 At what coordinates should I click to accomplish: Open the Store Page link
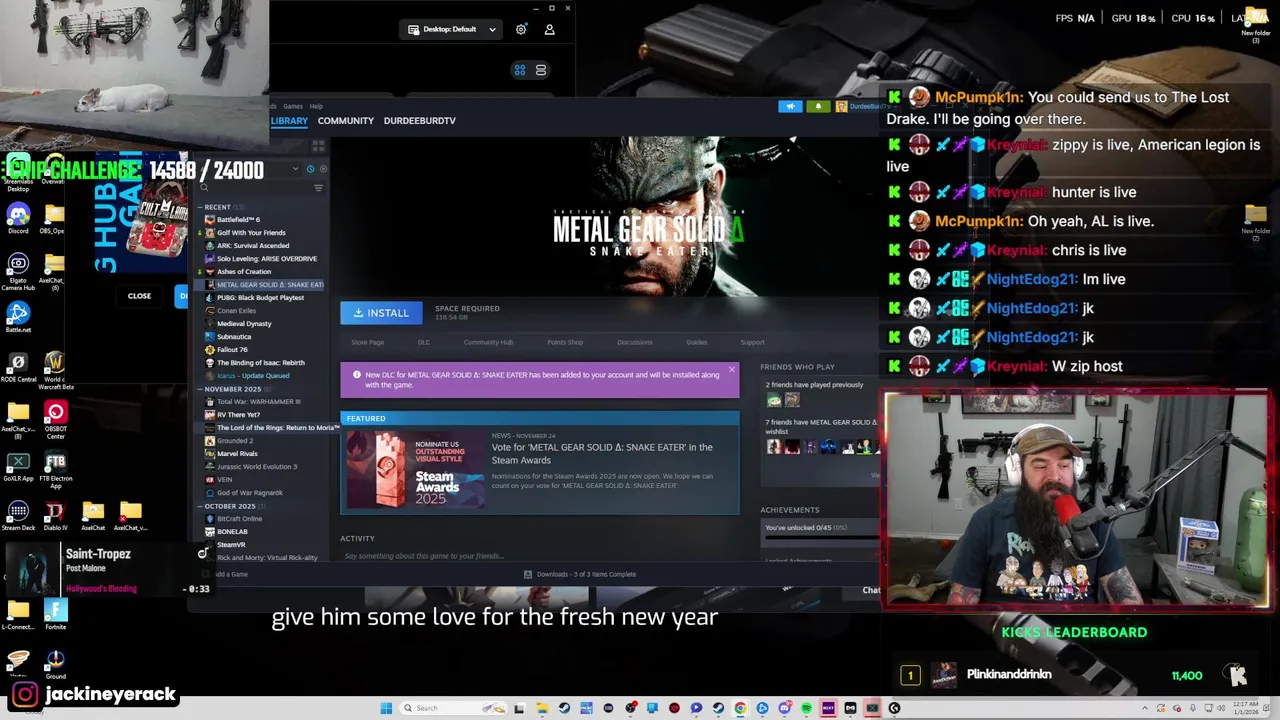[x=367, y=343]
